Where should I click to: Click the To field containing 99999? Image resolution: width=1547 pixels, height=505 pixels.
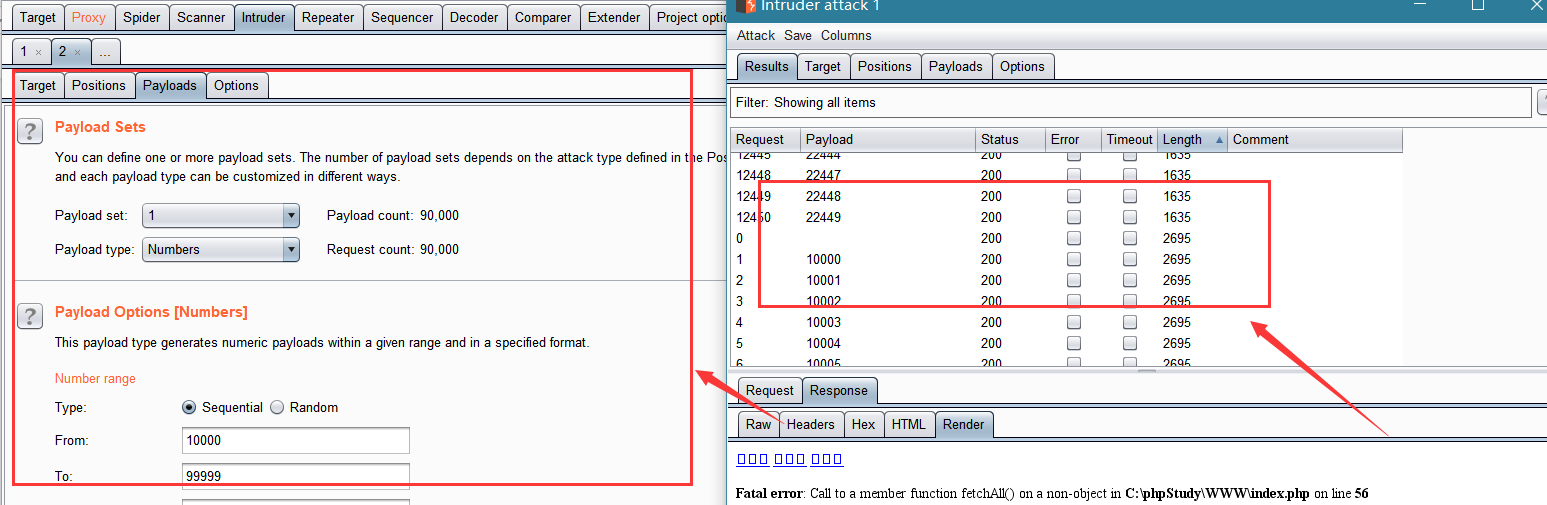coord(296,476)
